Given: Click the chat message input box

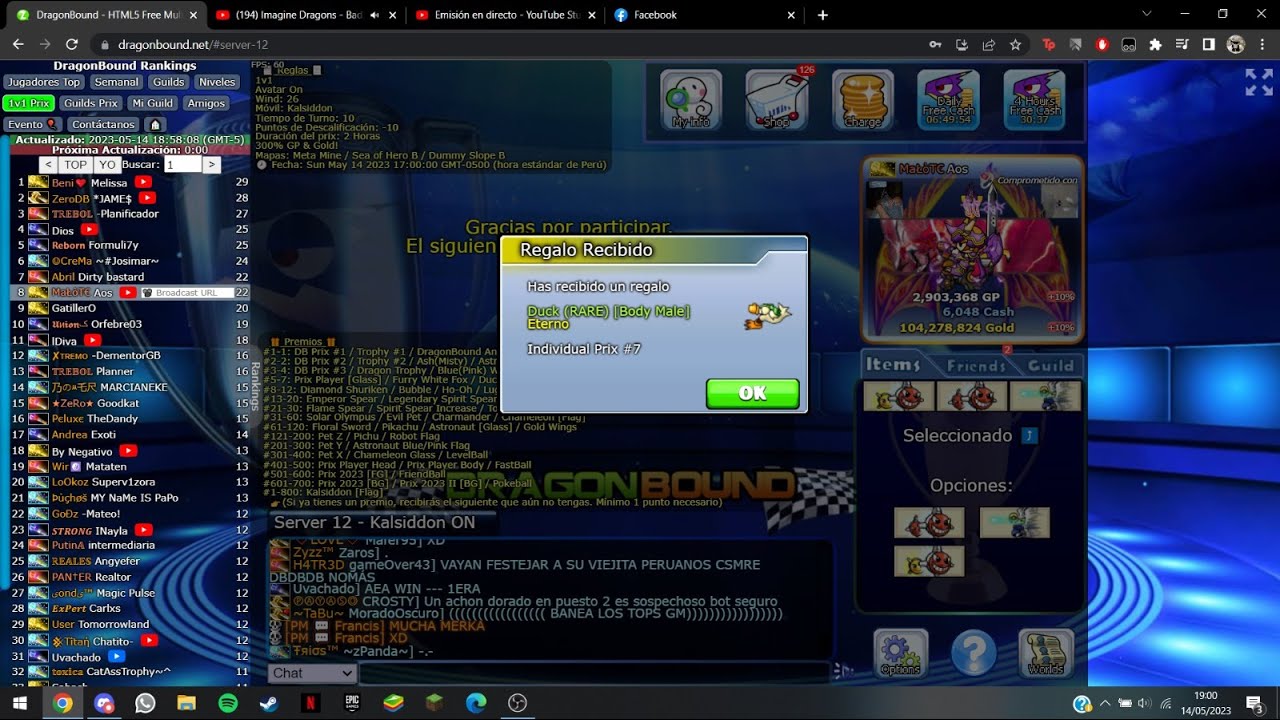Looking at the screenshot, I should [x=595, y=673].
